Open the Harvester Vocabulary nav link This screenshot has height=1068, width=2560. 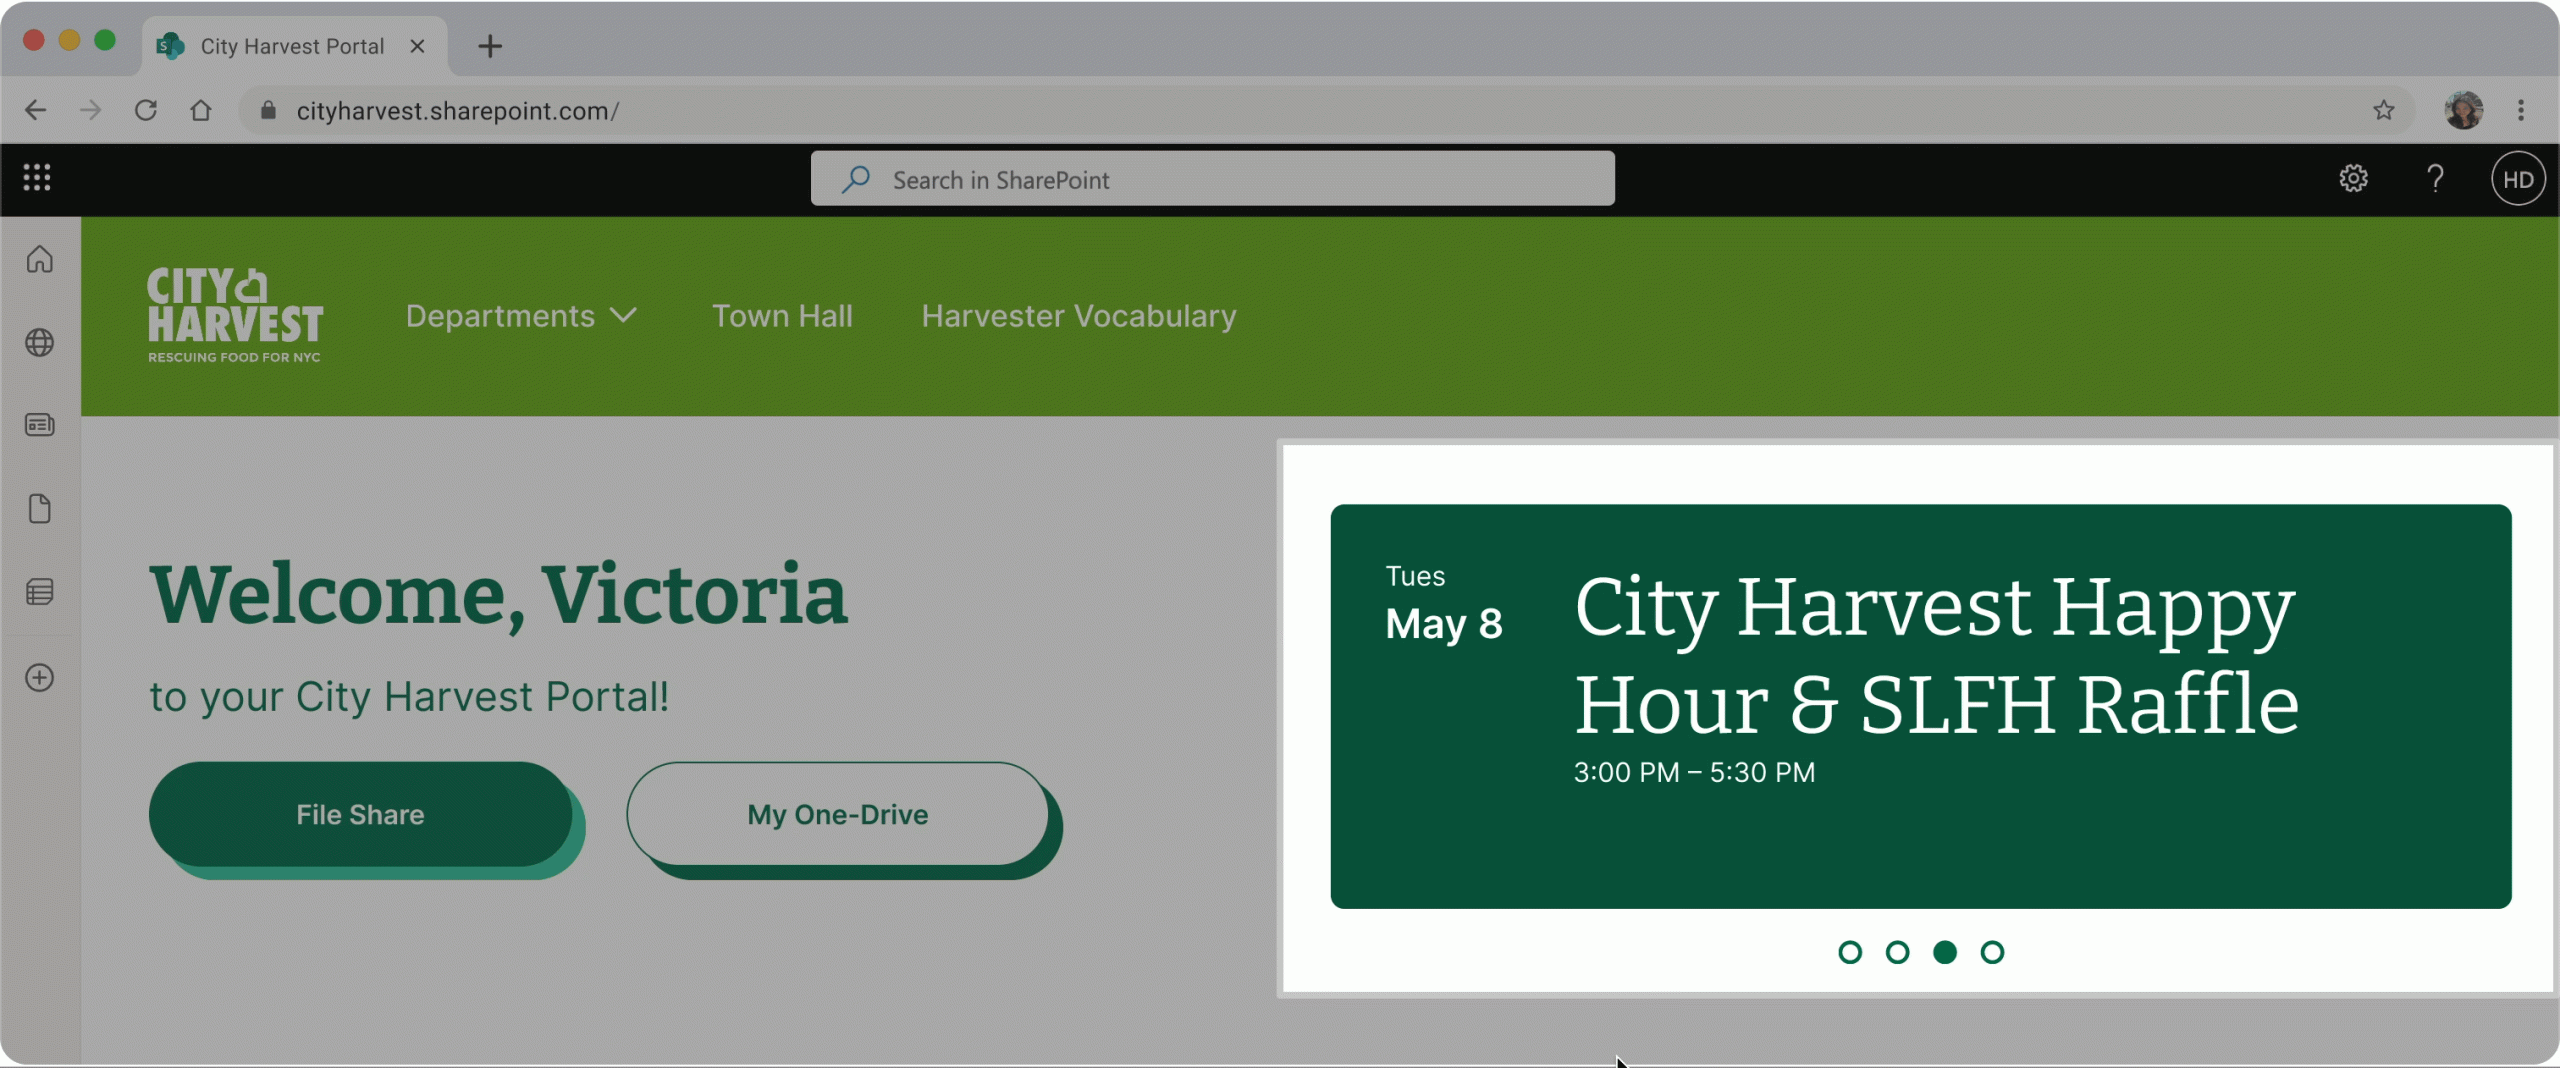pyautogui.click(x=1079, y=316)
